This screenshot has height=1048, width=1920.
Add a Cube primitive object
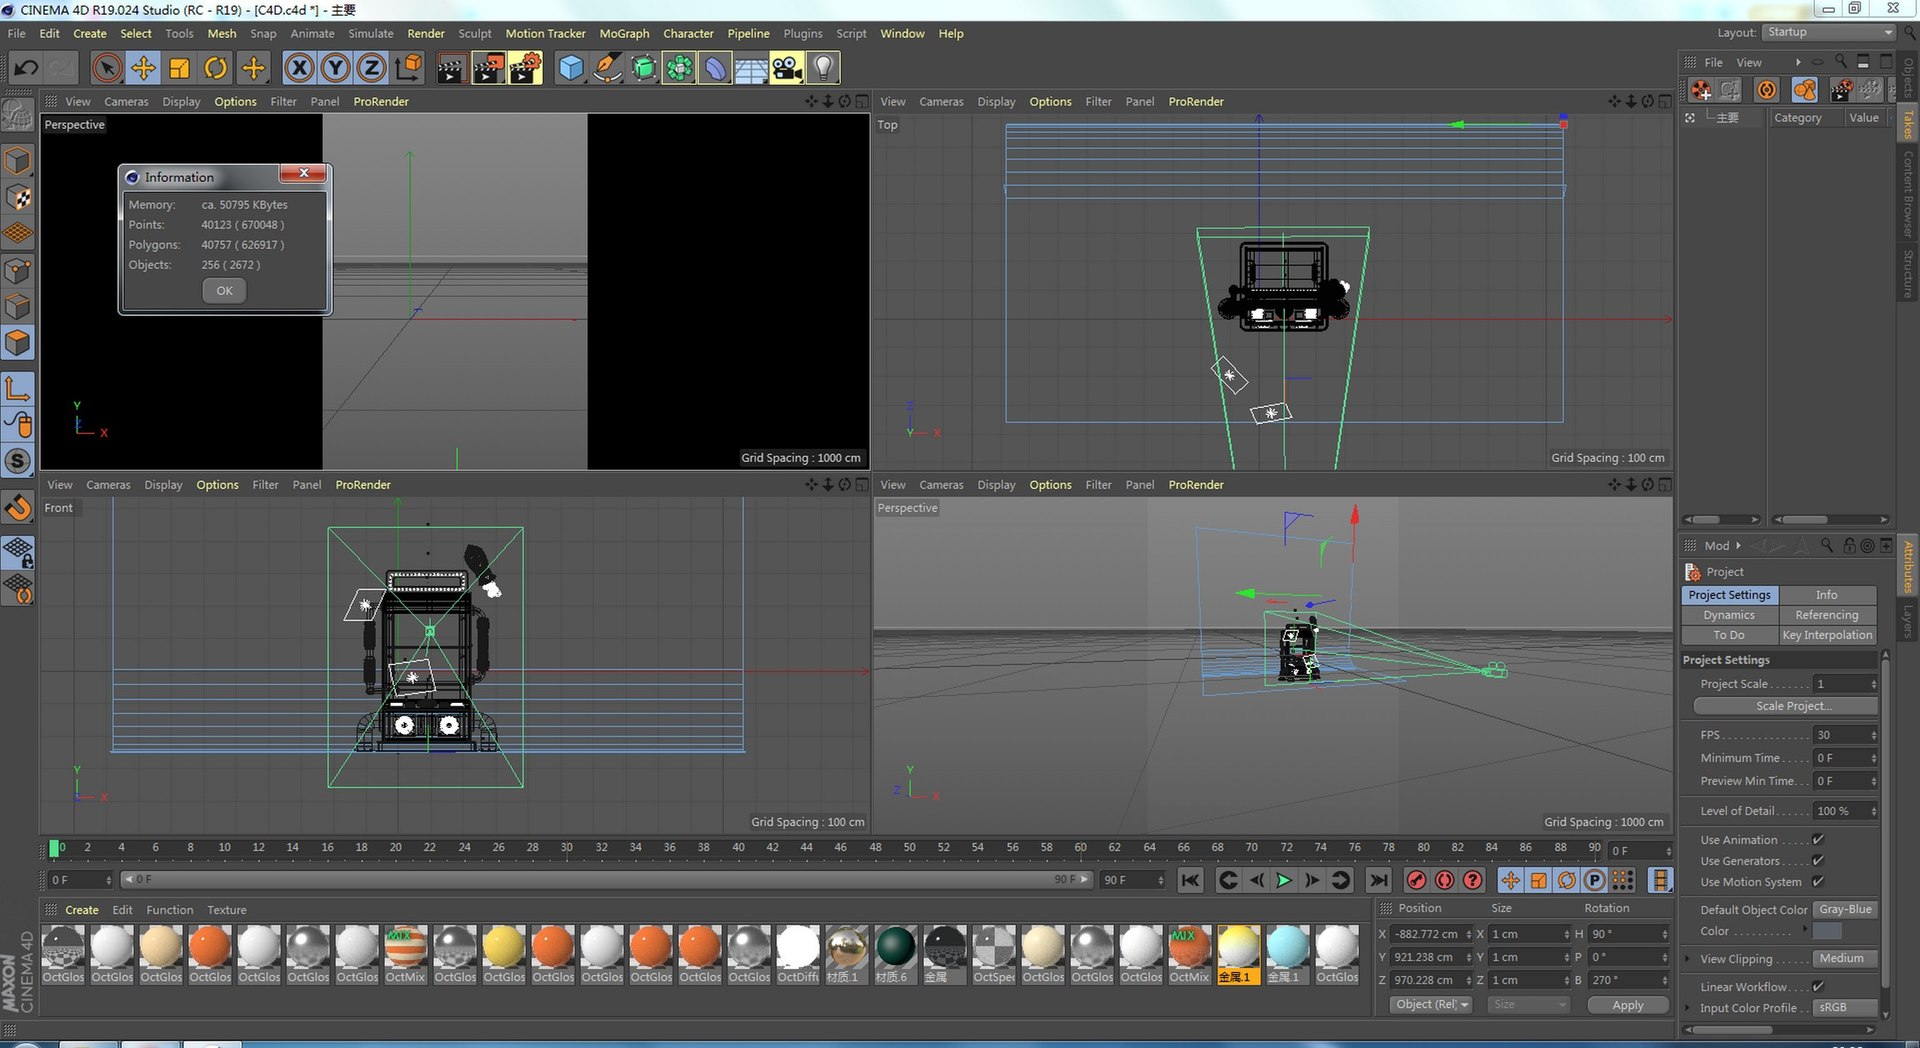pyautogui.click(x=570, y=68)
